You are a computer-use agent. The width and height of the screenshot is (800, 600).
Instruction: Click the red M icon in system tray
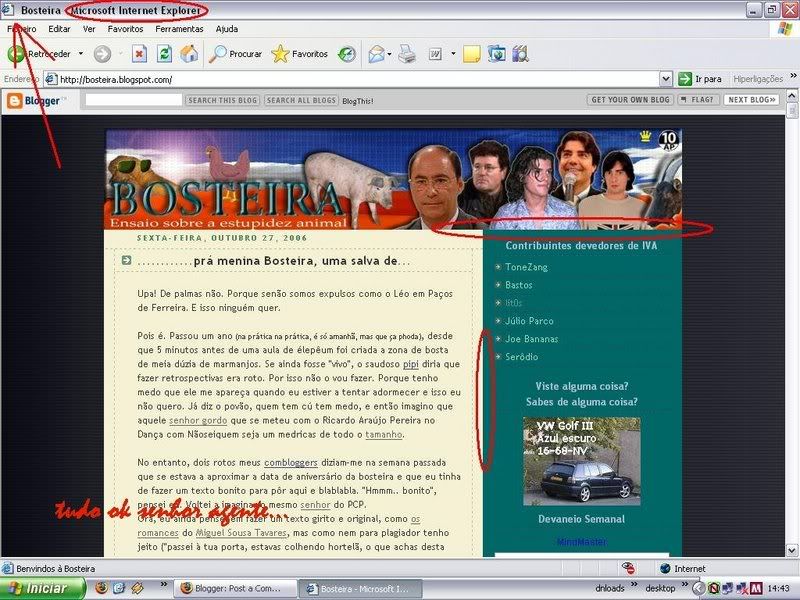coord(756,589)
